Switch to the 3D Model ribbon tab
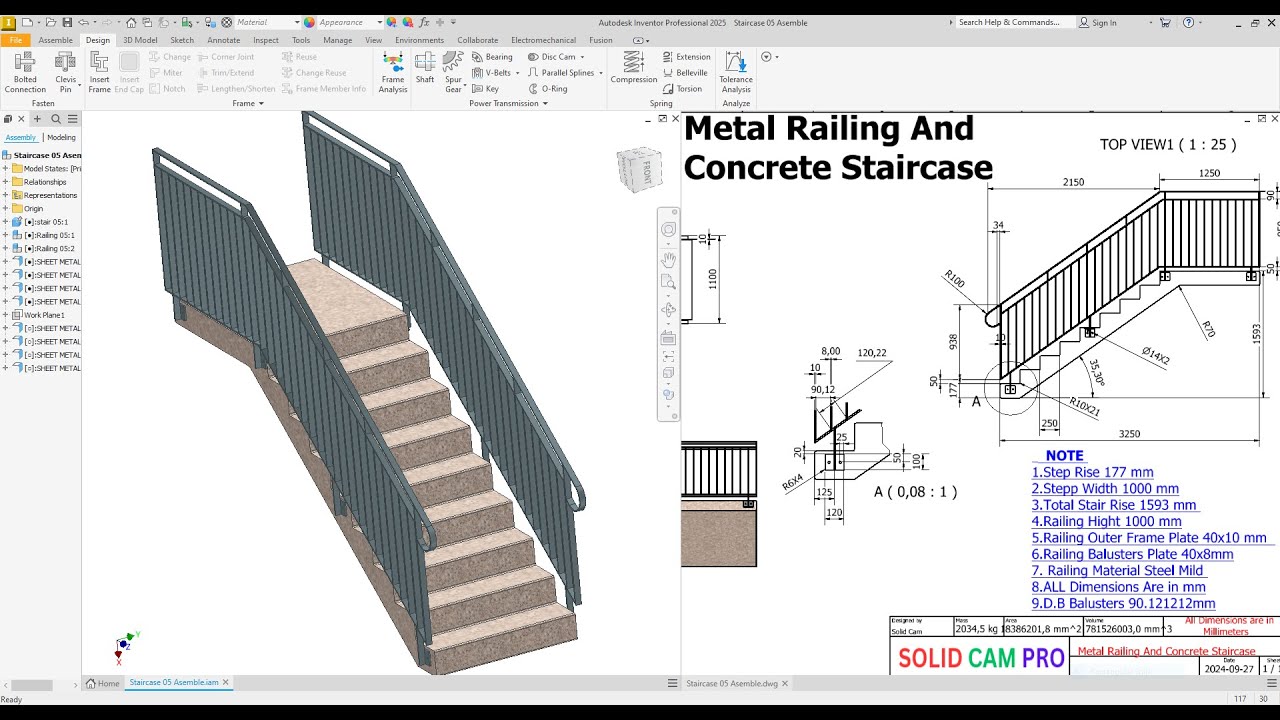The height and width of the screenshot is (720, 1280). tap(140, 40)
